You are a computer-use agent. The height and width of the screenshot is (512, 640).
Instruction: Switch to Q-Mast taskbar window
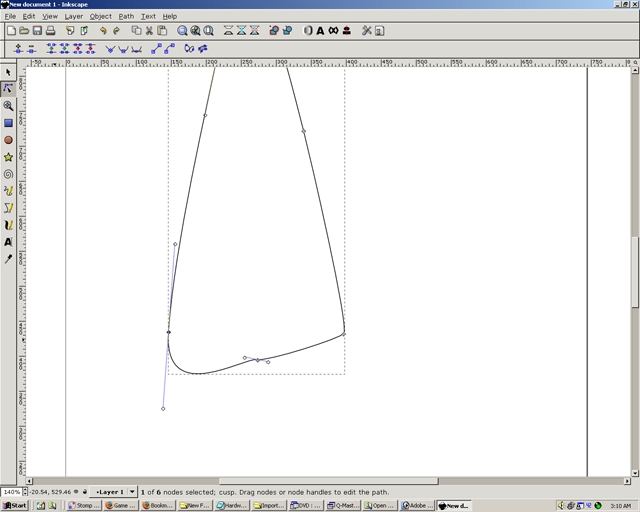(343, 505)
